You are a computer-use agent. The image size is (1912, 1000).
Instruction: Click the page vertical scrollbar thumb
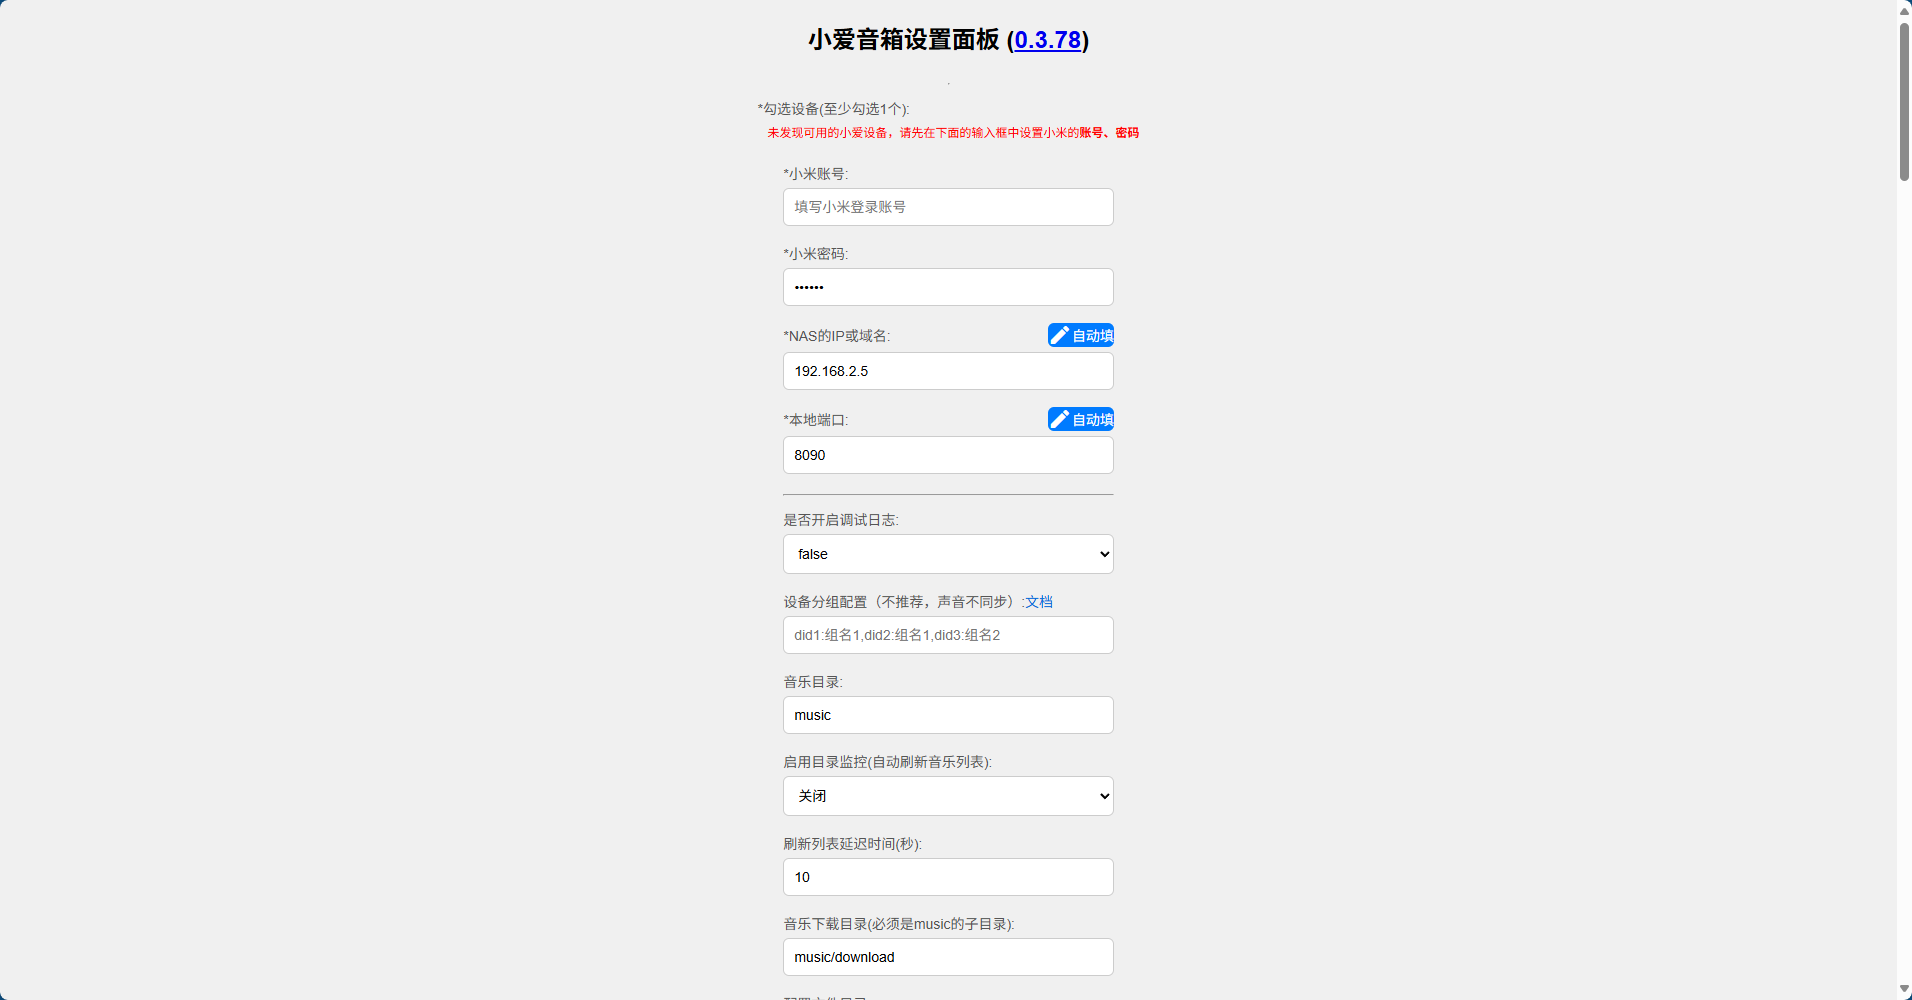[x=1904, y=101]
